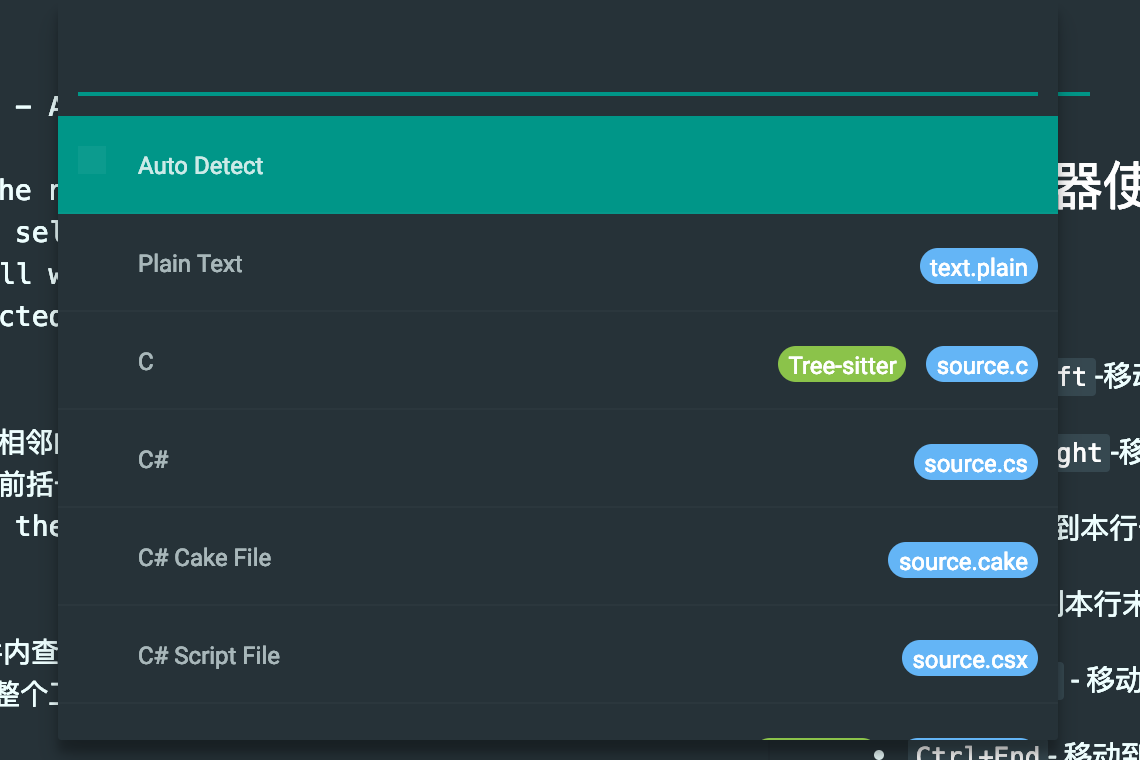The height and width of the screenshot is (760, 1140).
Task: Click the green Tree-sitter badge on C
Action: pos(842,366)
